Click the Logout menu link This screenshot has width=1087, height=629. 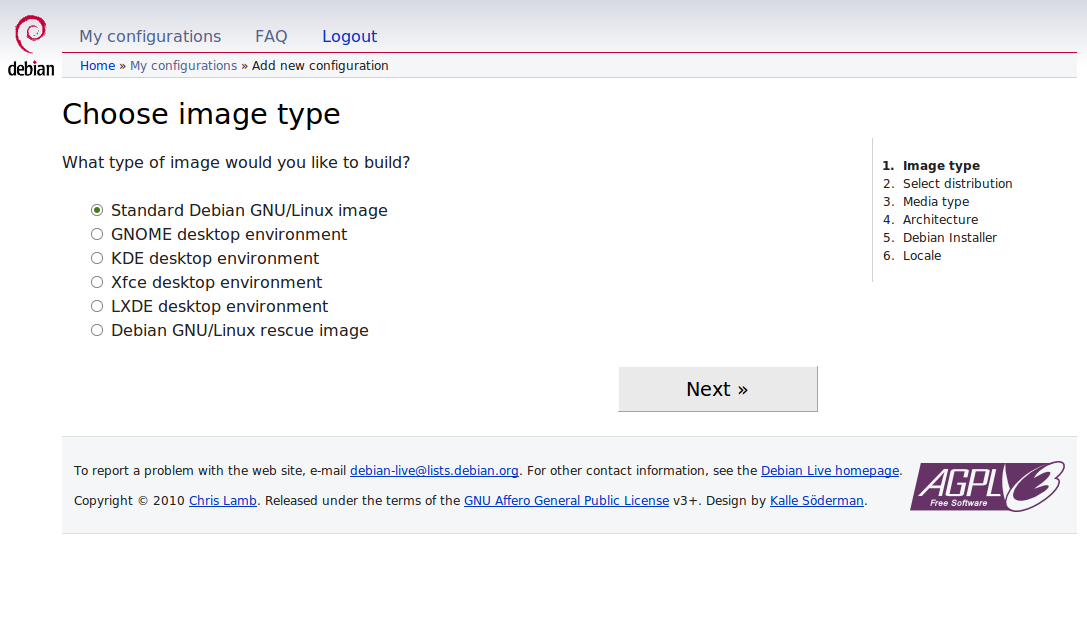pos(349,36)
